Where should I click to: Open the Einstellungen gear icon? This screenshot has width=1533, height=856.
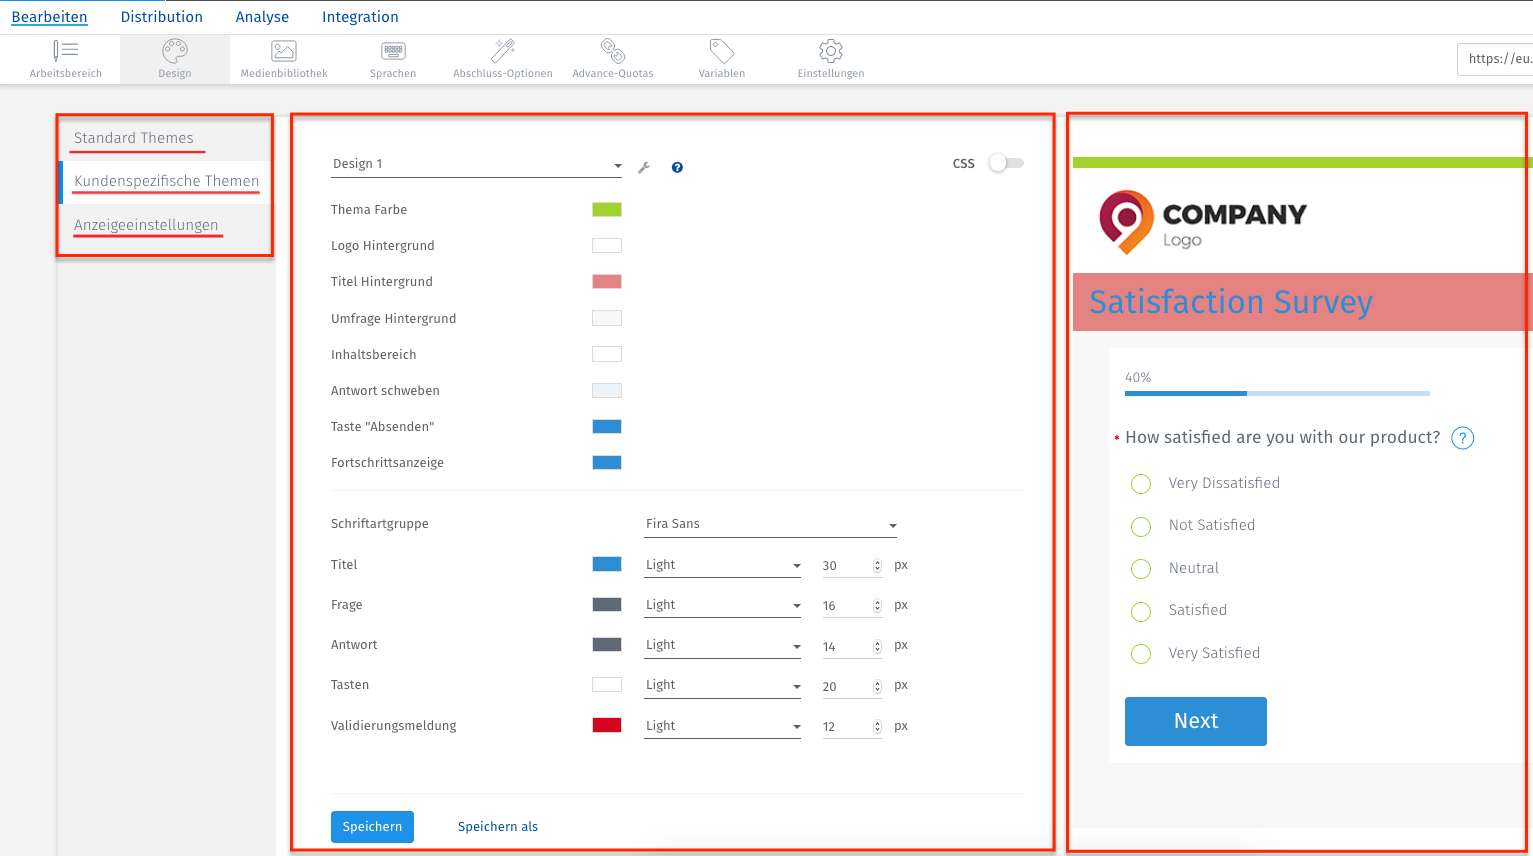(x=830, y=57)
